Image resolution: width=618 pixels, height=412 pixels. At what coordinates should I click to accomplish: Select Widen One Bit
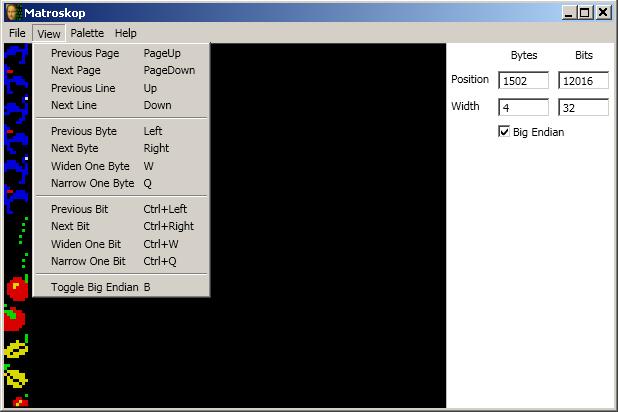(x=122, y=244)
